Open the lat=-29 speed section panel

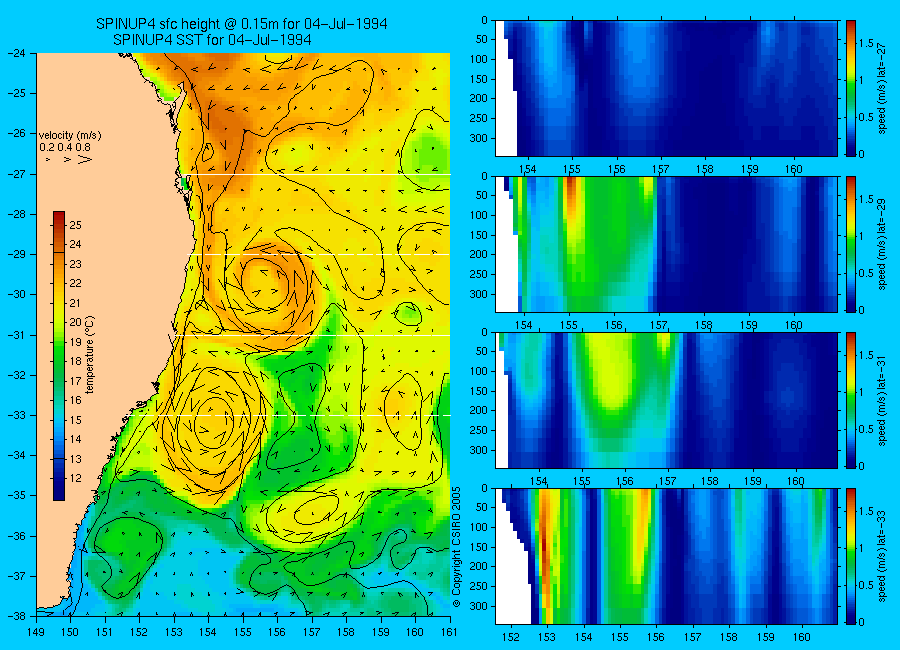coord(666,244)
